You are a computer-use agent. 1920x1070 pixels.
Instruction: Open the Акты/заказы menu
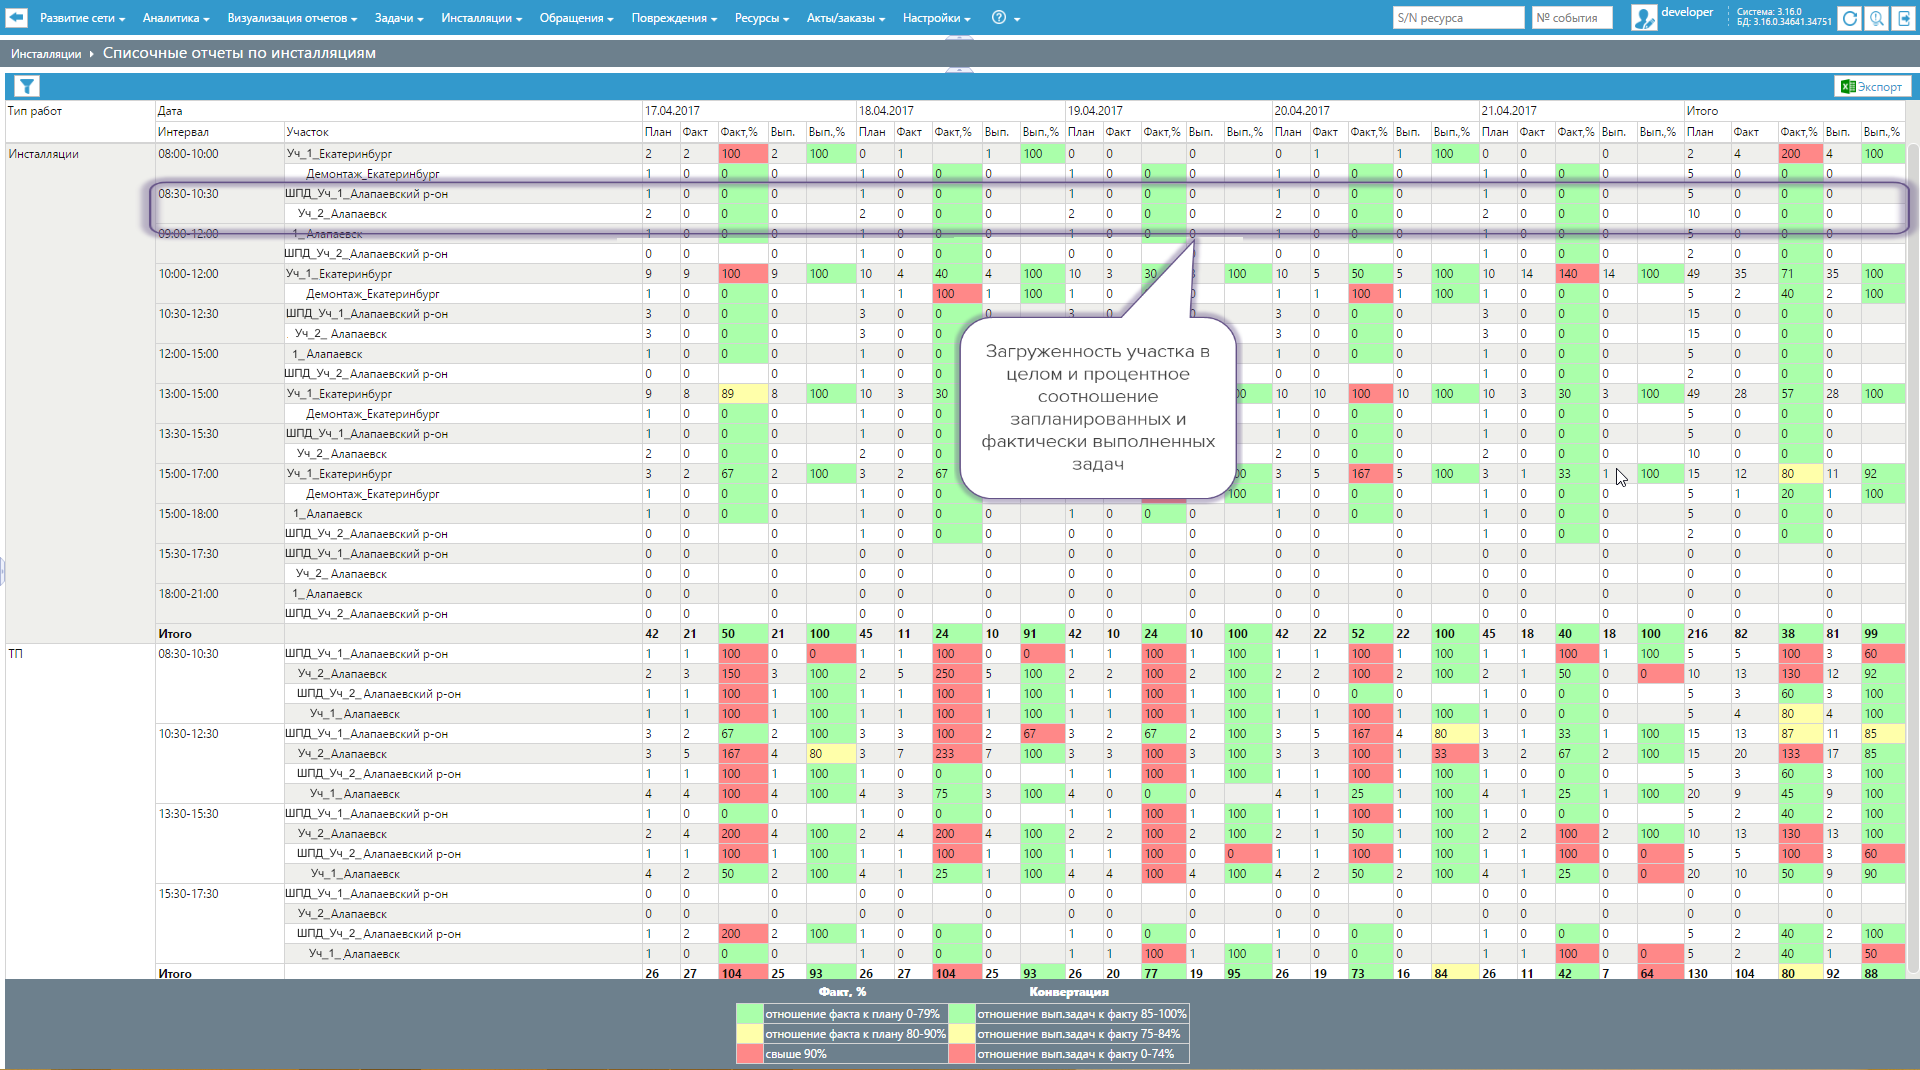click(x=846, y=18)
